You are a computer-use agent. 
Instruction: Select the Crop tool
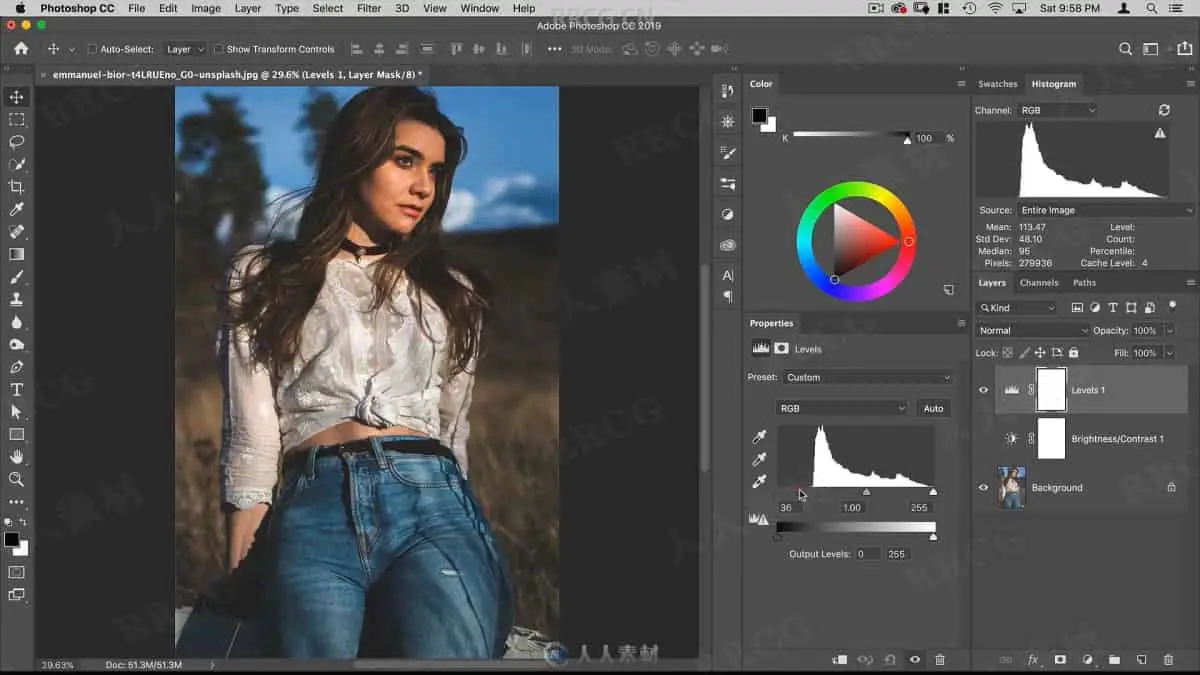coord(16,187)
